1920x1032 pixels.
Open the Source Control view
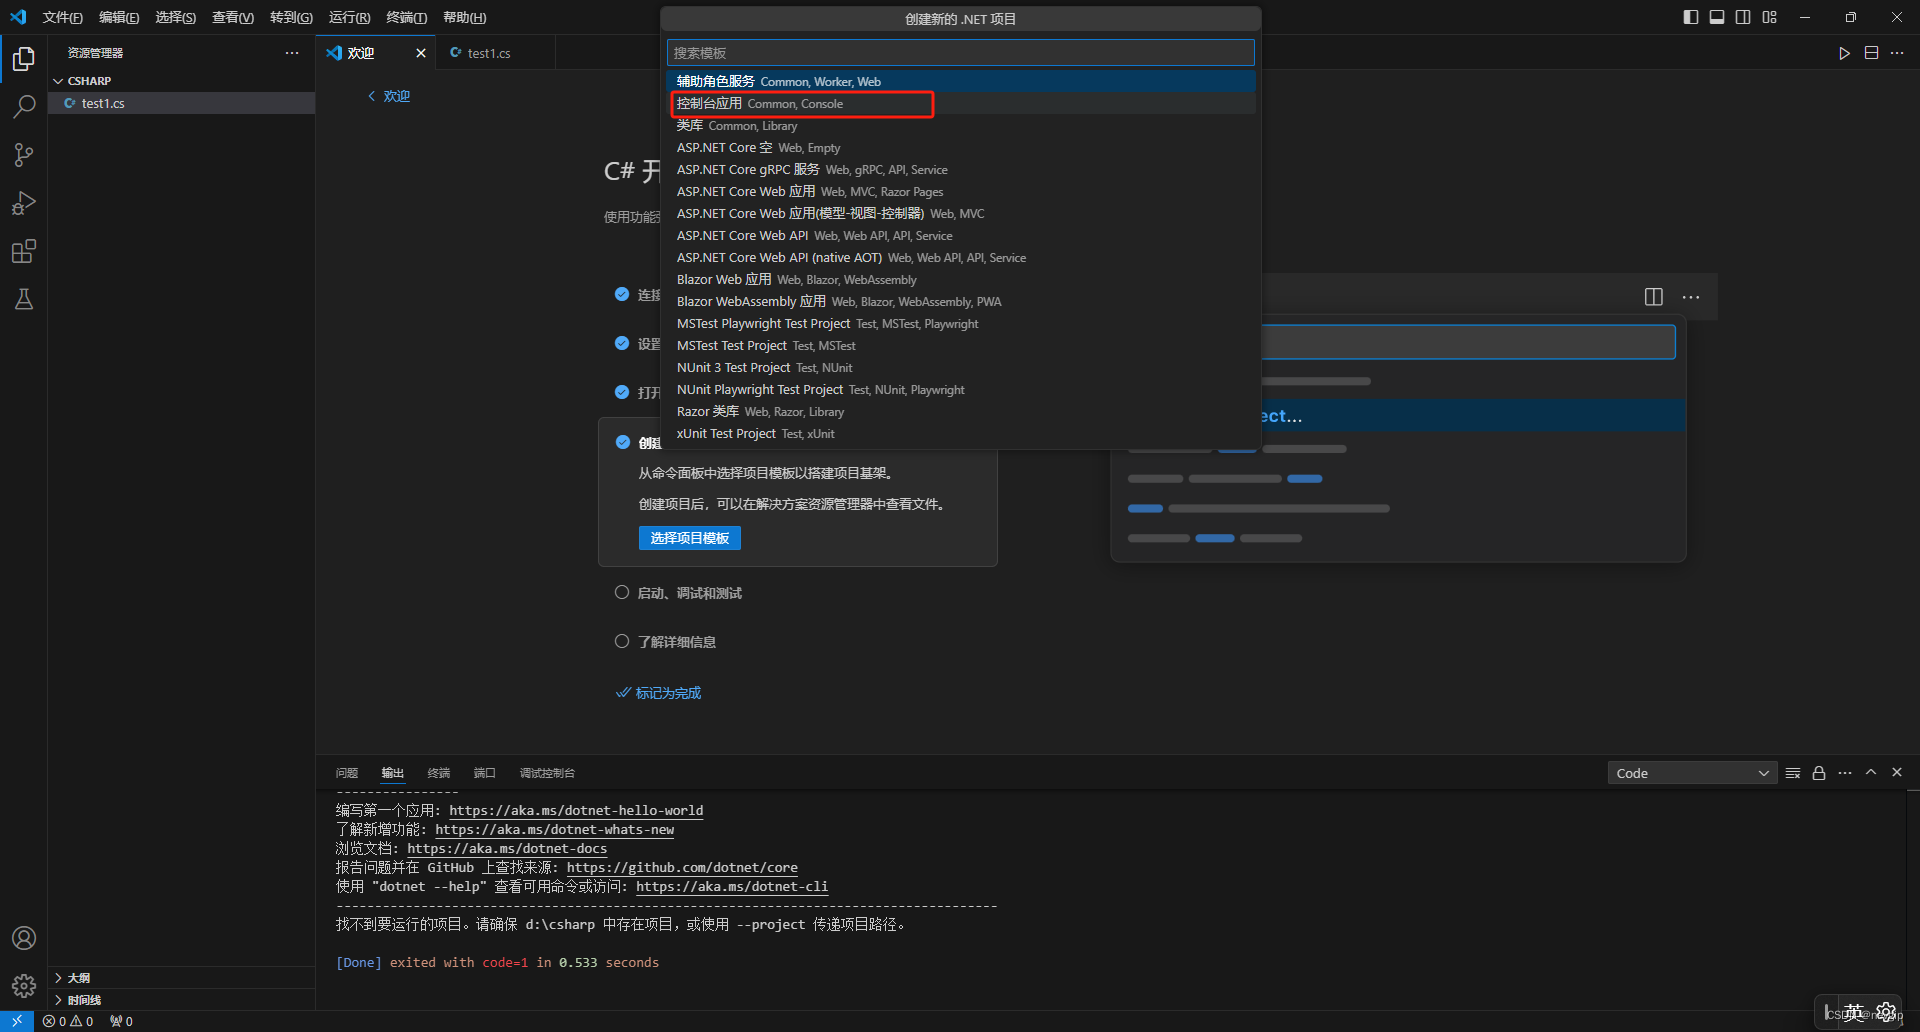tap(24, 155)
